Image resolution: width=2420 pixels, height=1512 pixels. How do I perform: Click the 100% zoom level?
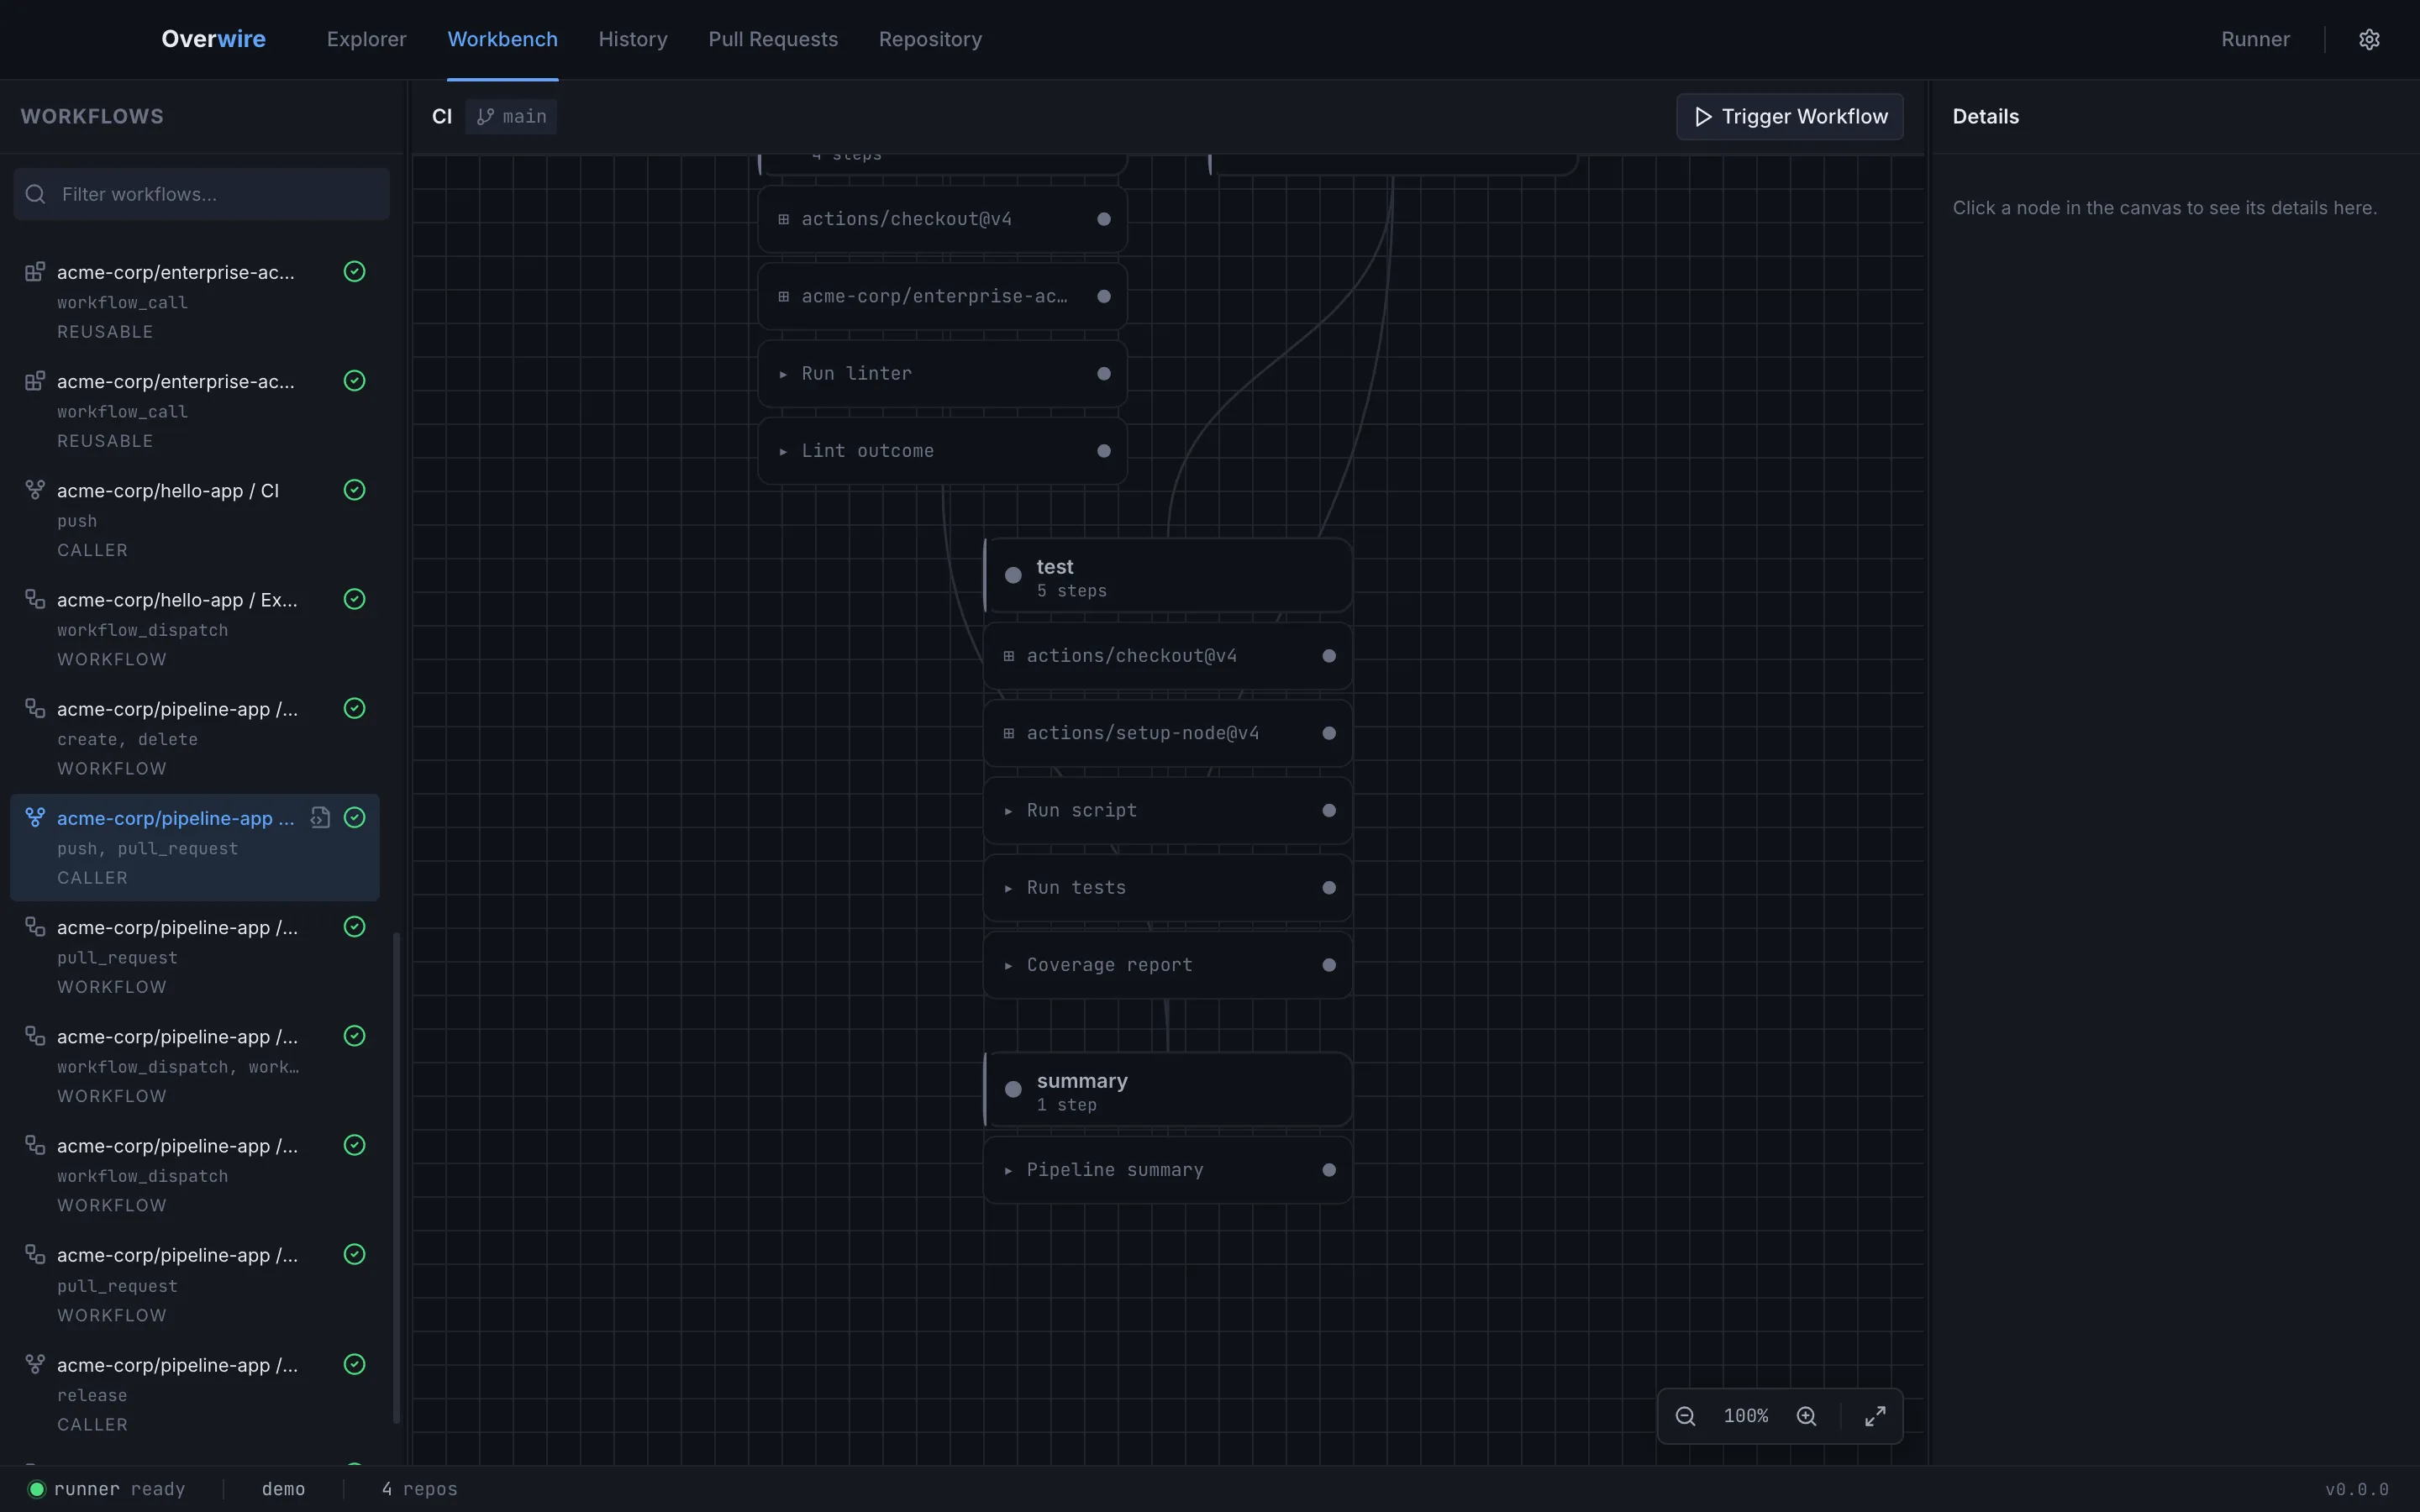[x=1746, y=1416]
